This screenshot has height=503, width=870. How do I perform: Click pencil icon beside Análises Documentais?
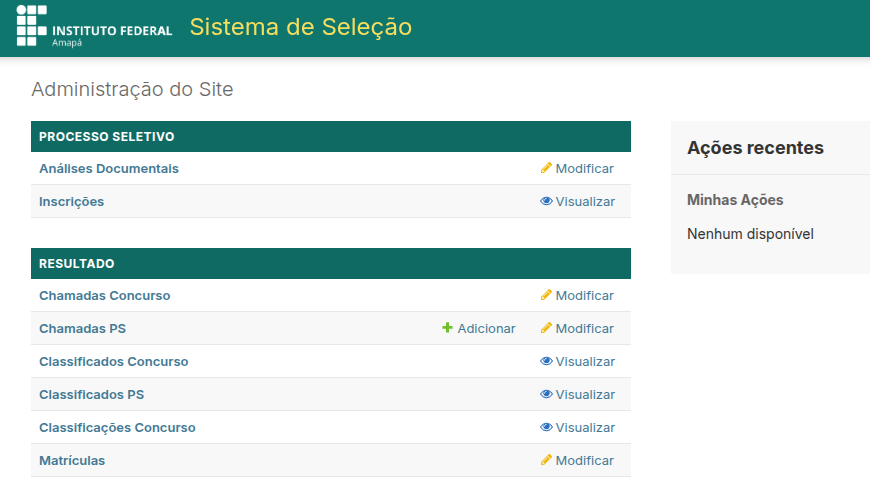pyautogui.click(x=546, y=168)
